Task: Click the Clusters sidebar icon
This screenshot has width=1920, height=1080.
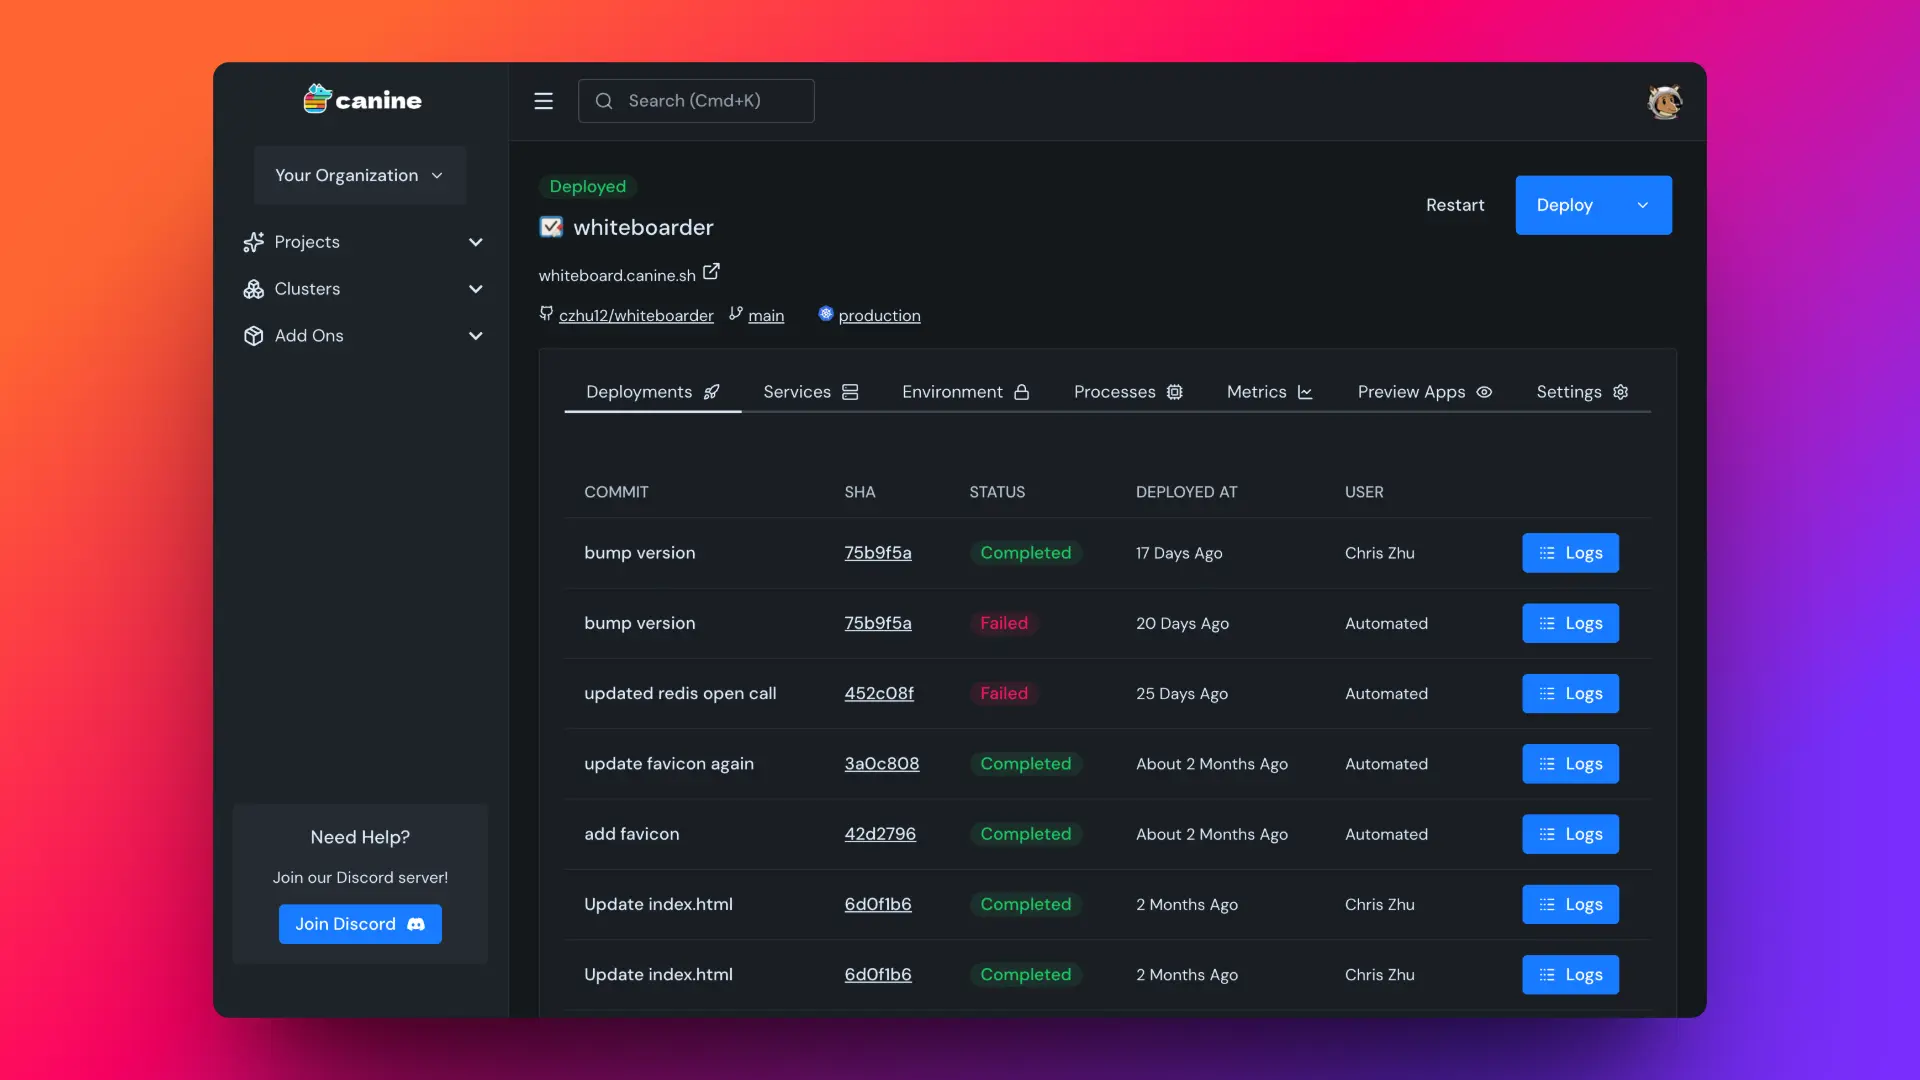Action: (253, 289)
